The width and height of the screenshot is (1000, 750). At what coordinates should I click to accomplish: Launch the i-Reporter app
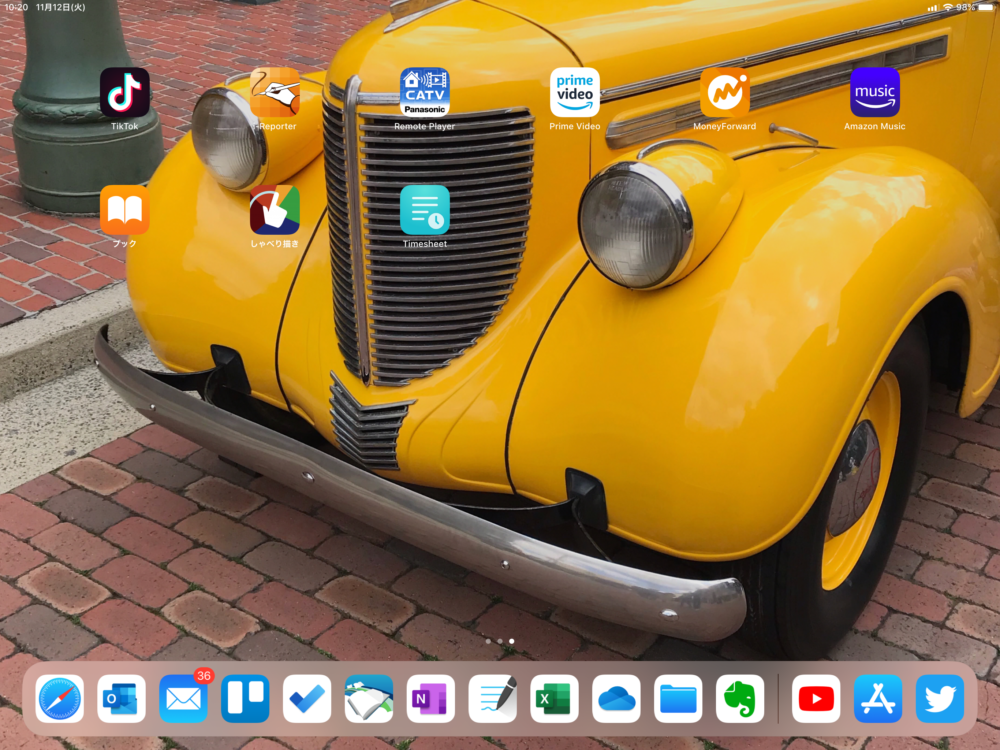275,92
